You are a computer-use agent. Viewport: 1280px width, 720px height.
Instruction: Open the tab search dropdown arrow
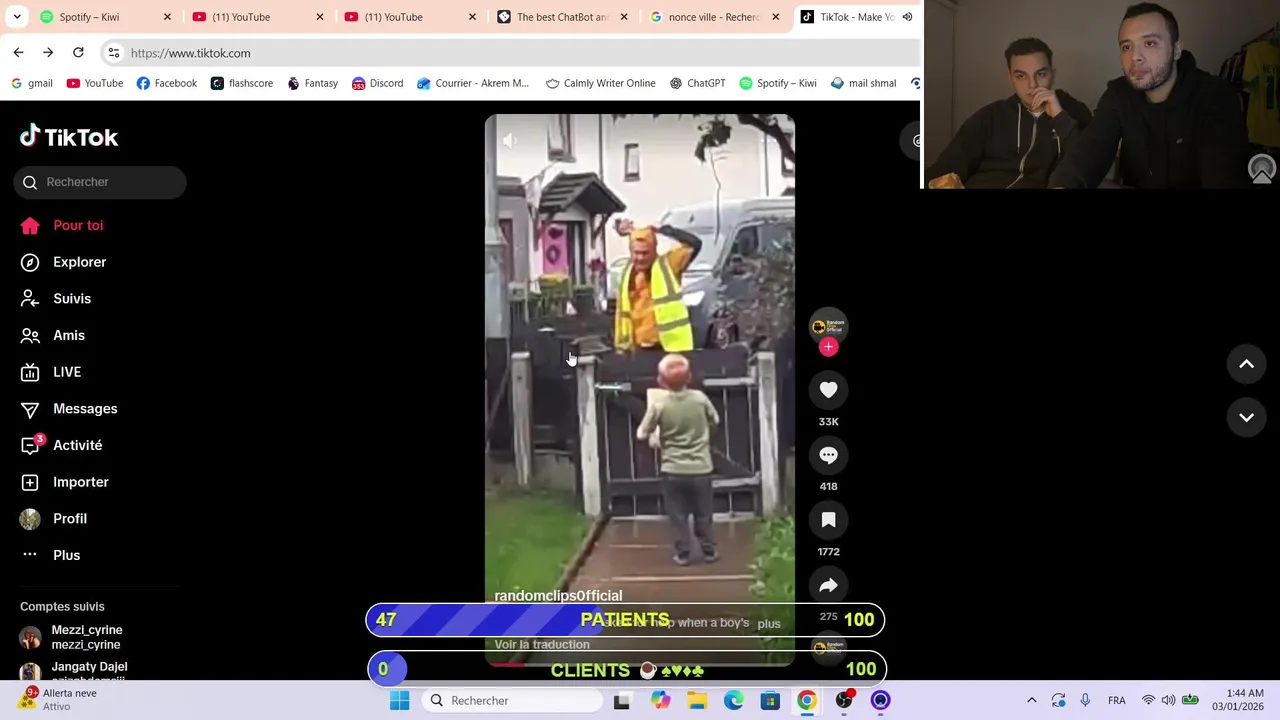(x=17, y=17)
